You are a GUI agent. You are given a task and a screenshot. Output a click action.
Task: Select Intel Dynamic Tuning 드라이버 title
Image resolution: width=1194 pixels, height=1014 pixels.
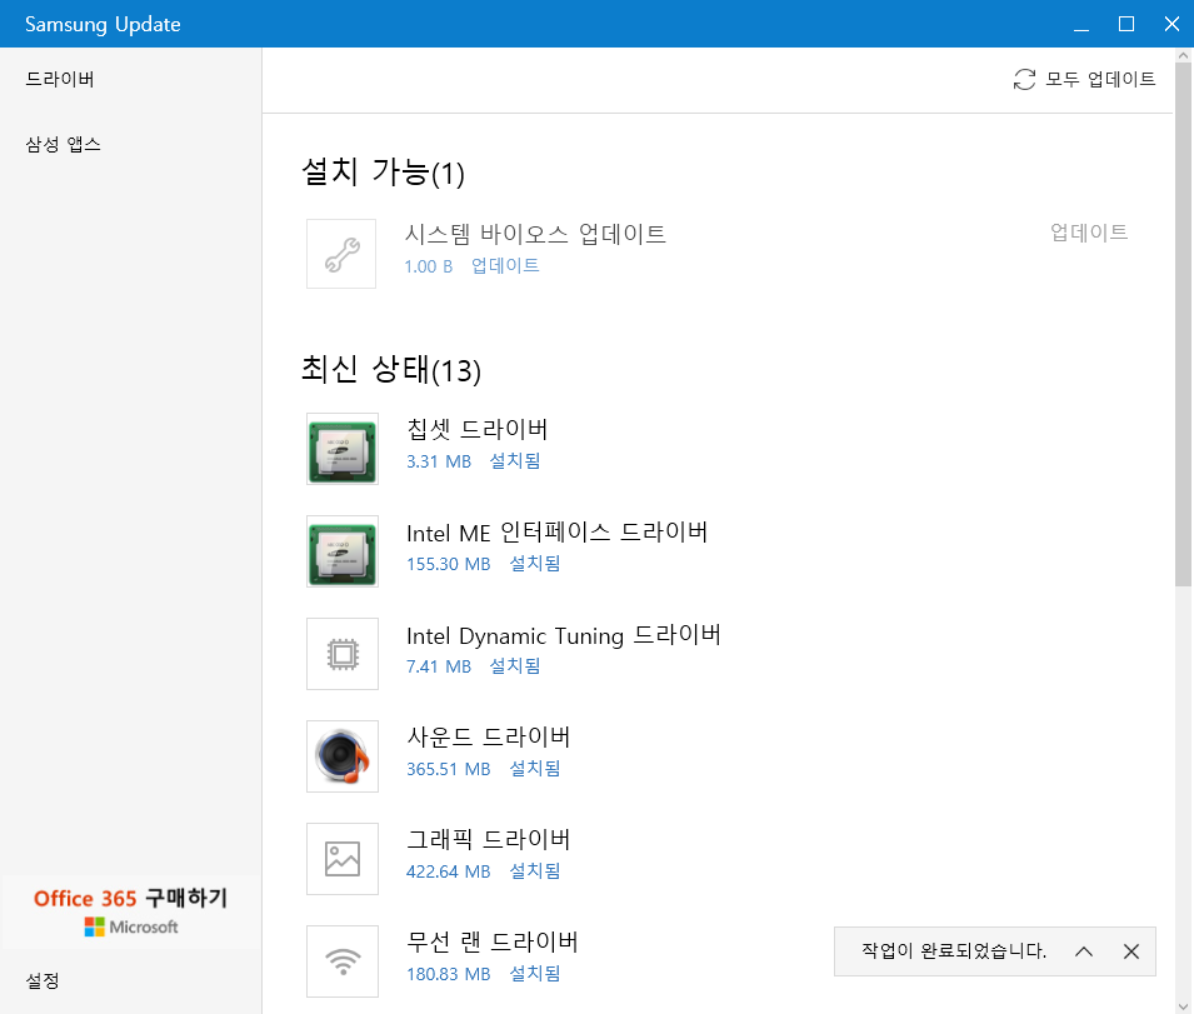(563, 635)
